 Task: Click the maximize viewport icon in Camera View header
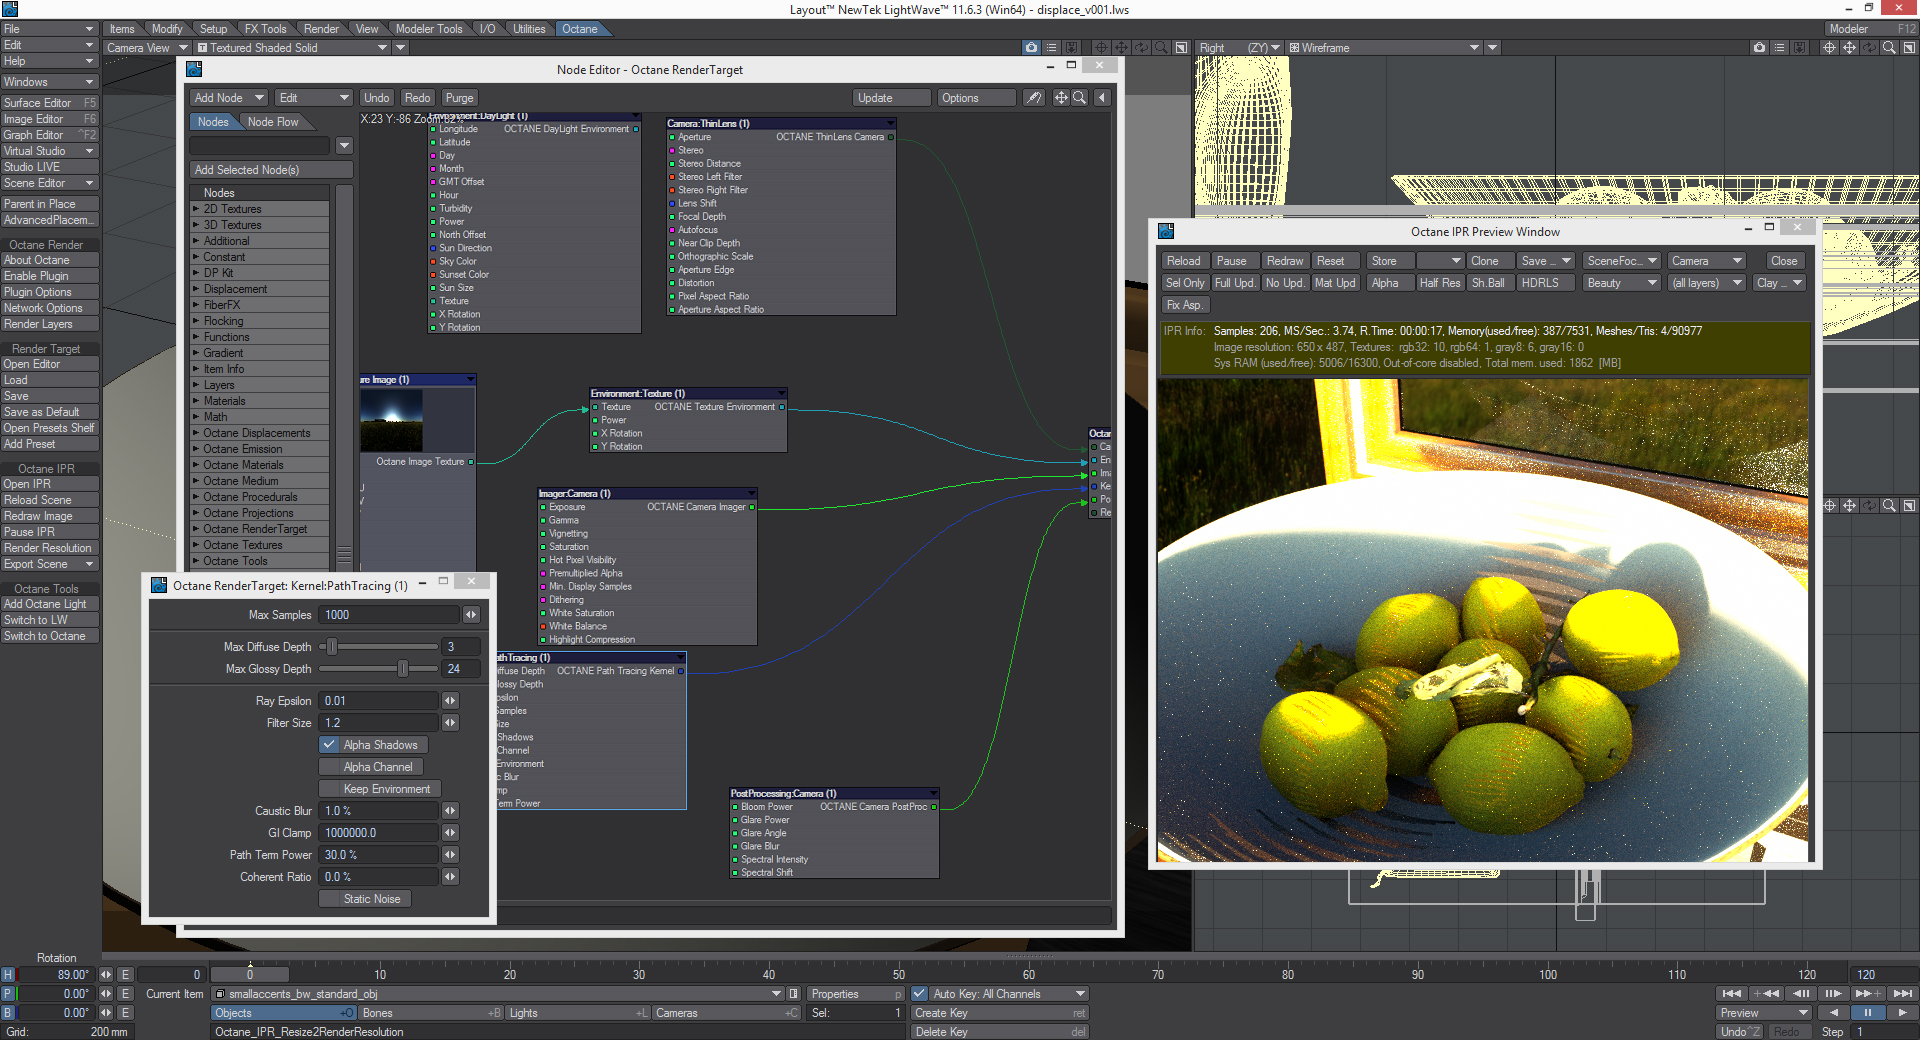(x=1181, y=47)
